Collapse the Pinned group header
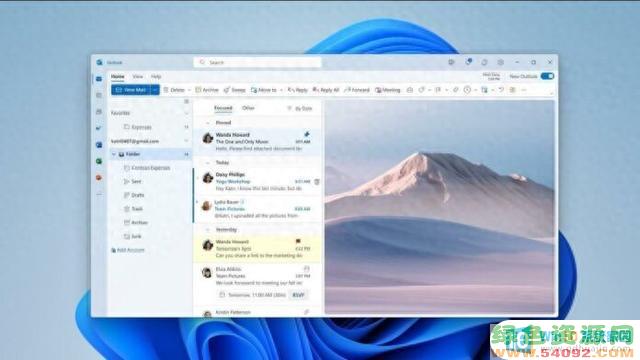The image size is (640, 360). (x=208, y=123)
